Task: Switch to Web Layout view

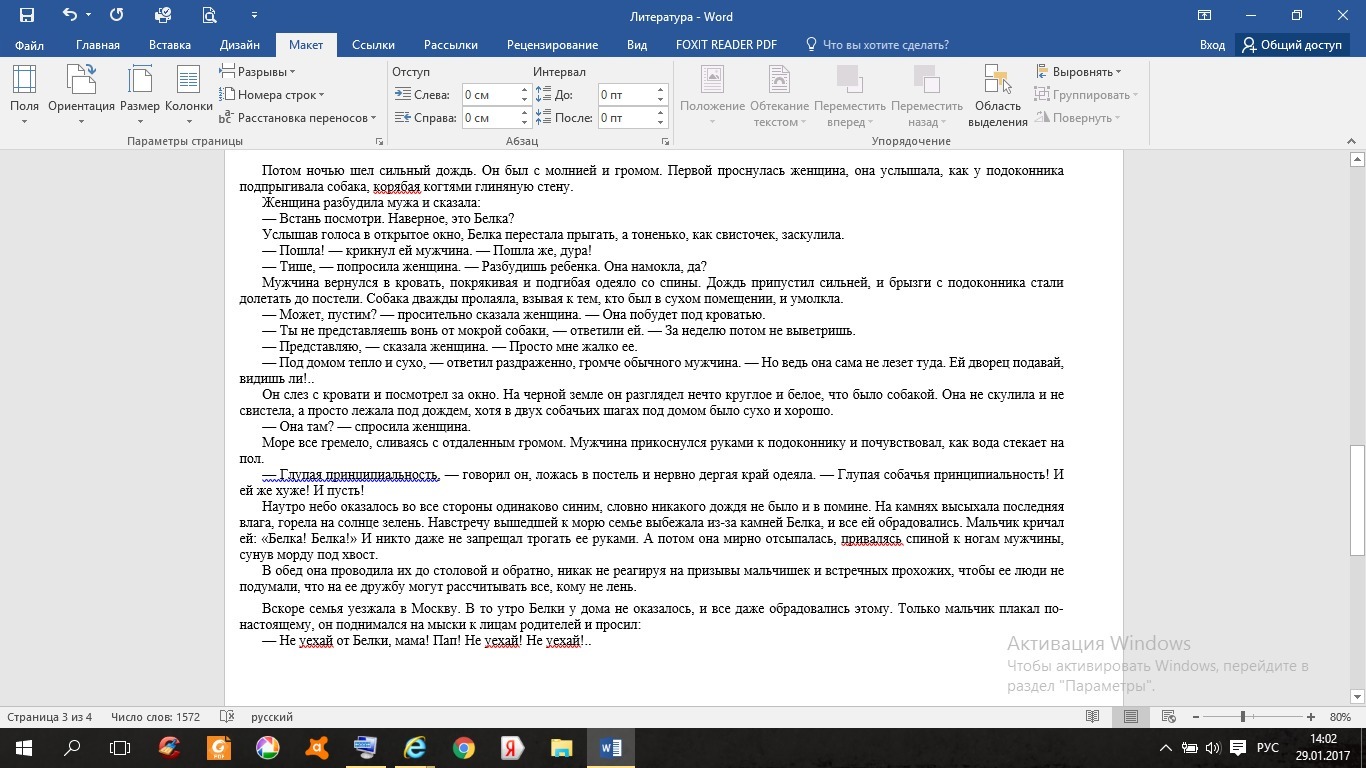Action: coord(1168,717)
